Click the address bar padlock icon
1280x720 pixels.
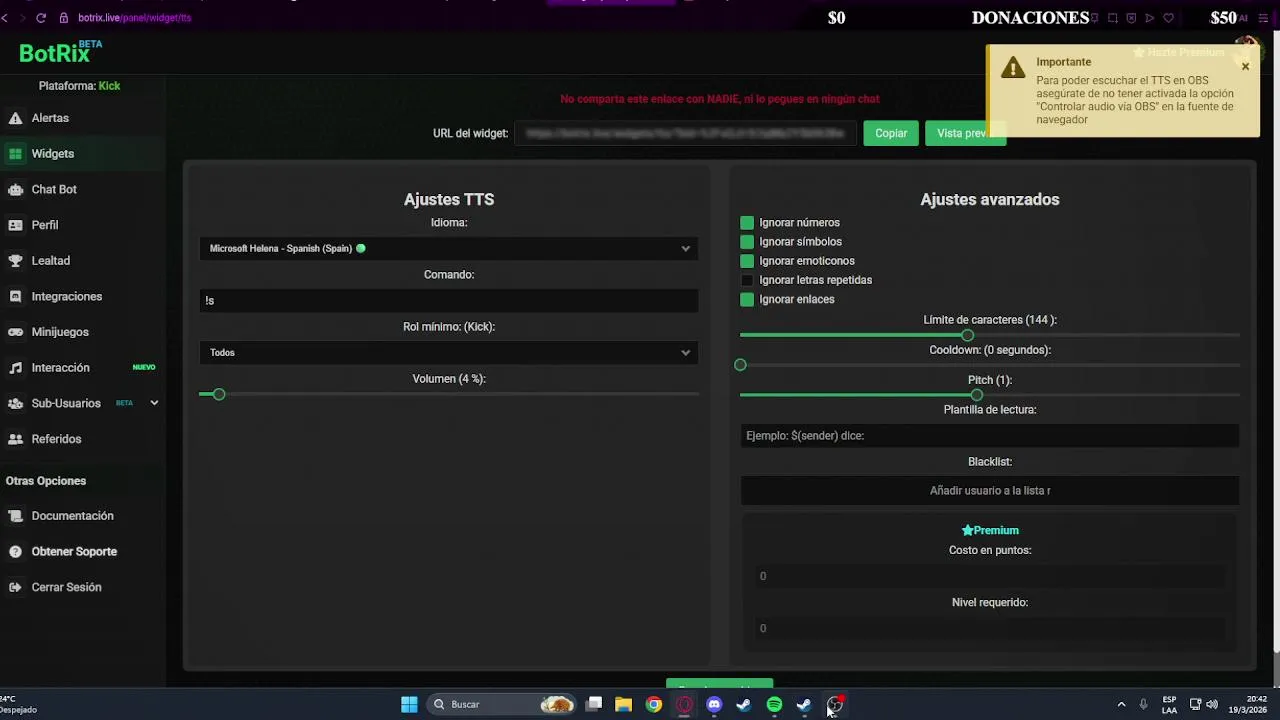pos(64,17)
